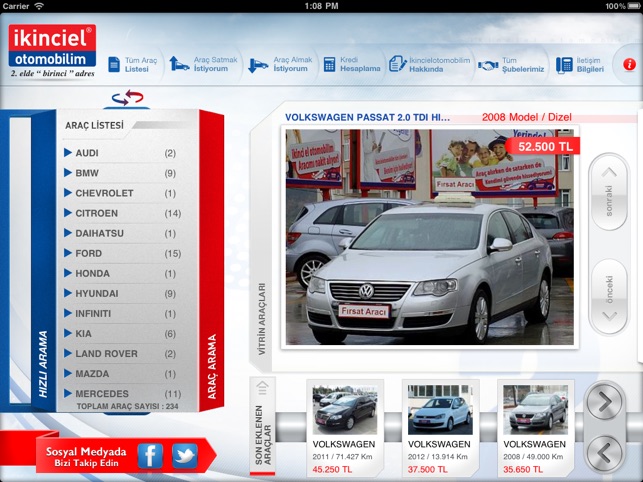Tap the Twitter bird icon

pos(185,455)
